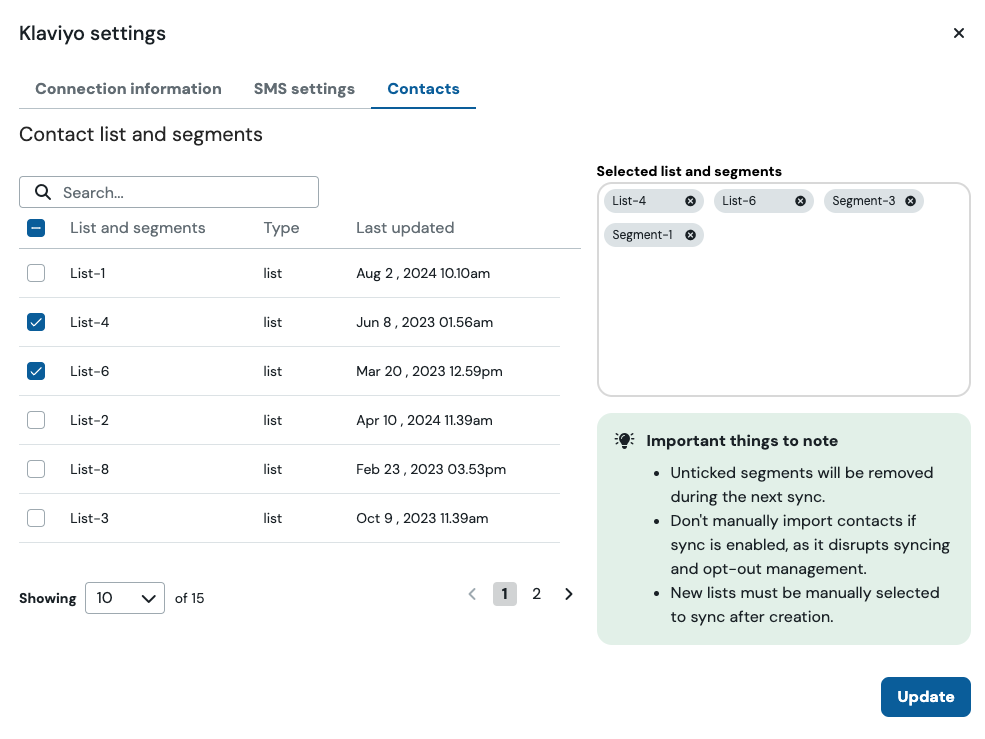Image resolution: width=985 pixels, height=739 pixels.
Task: Click the List-2 row name
Action: pyautogui.click(x=89, y=420)
